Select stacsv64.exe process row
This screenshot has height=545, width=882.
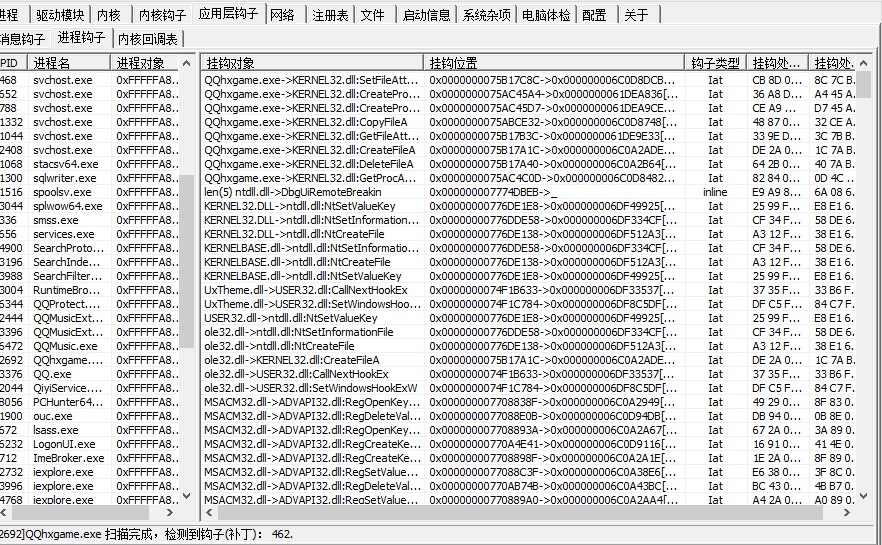click(x=89, y=164)
